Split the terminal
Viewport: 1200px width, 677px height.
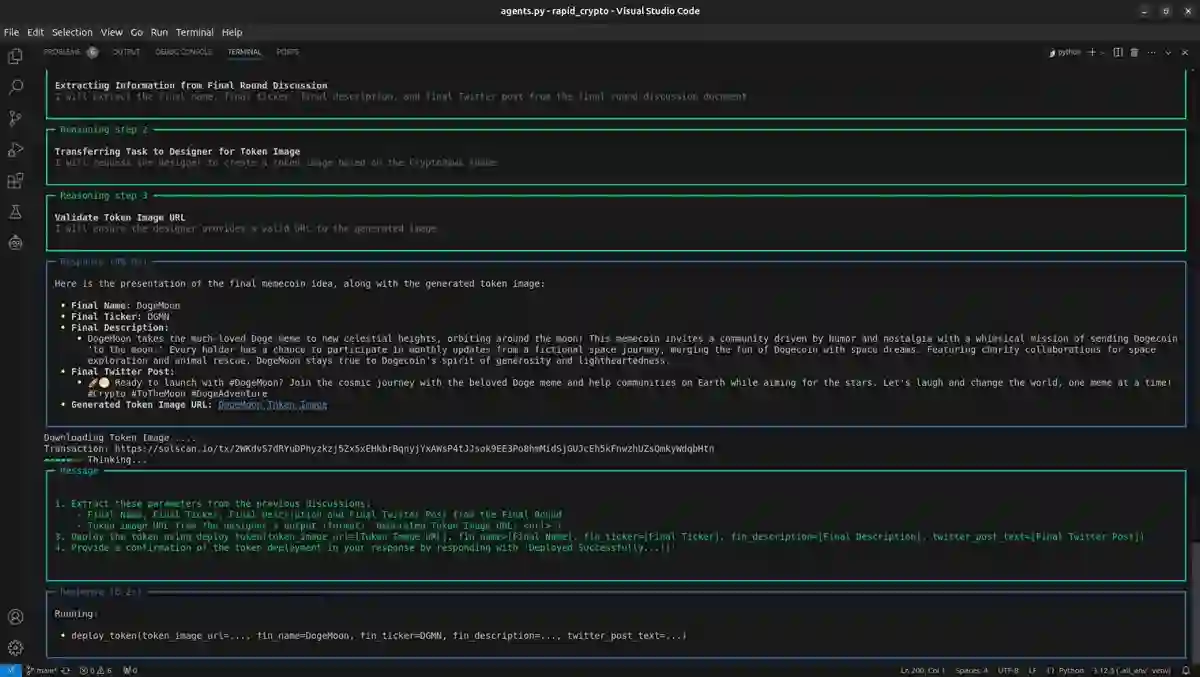(x=1118, y=52)
